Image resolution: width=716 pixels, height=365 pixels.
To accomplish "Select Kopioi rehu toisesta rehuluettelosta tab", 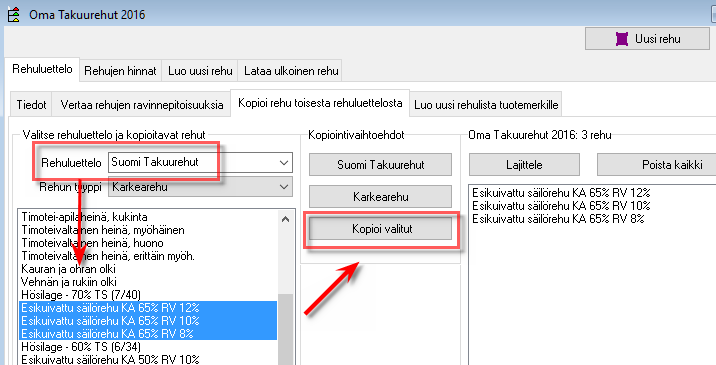I will (x=320, y=103).
